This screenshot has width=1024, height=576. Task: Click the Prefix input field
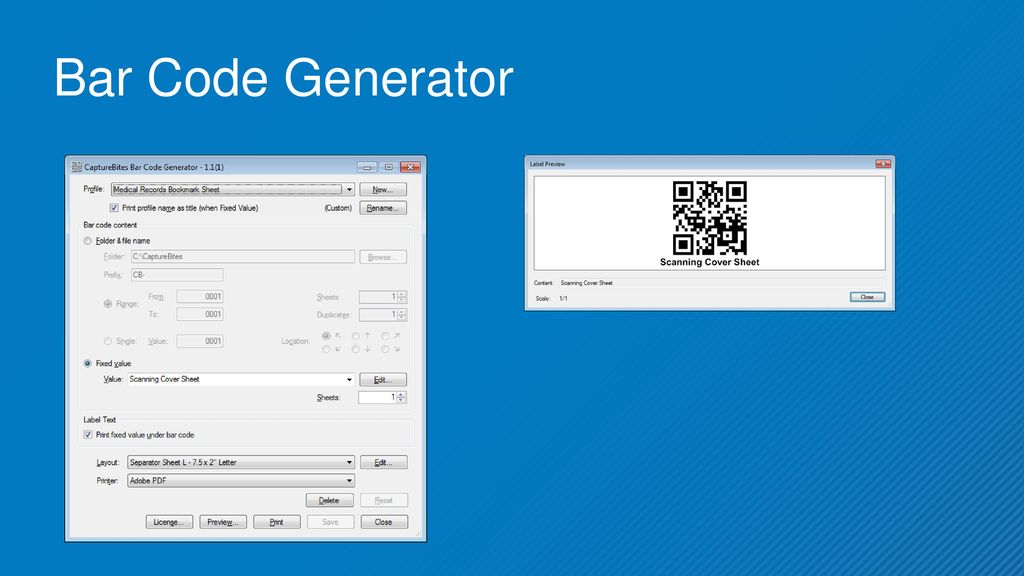pos(177,275)
